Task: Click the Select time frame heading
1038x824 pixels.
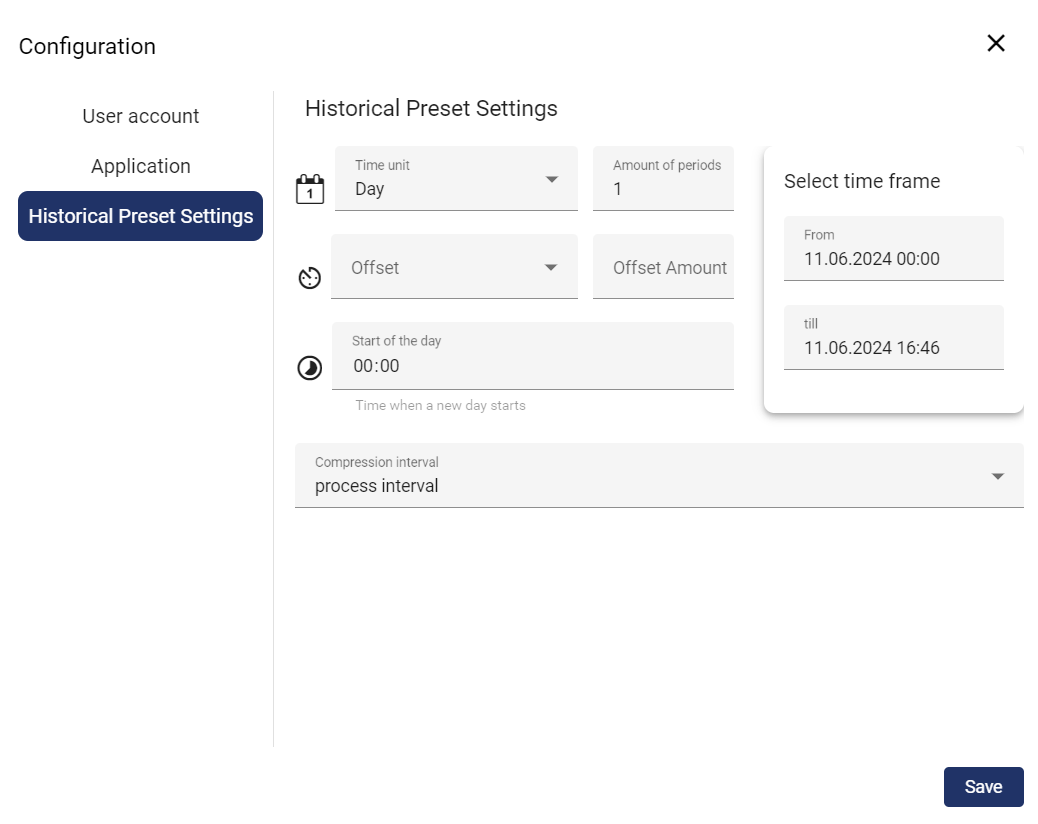Action: 862,181
